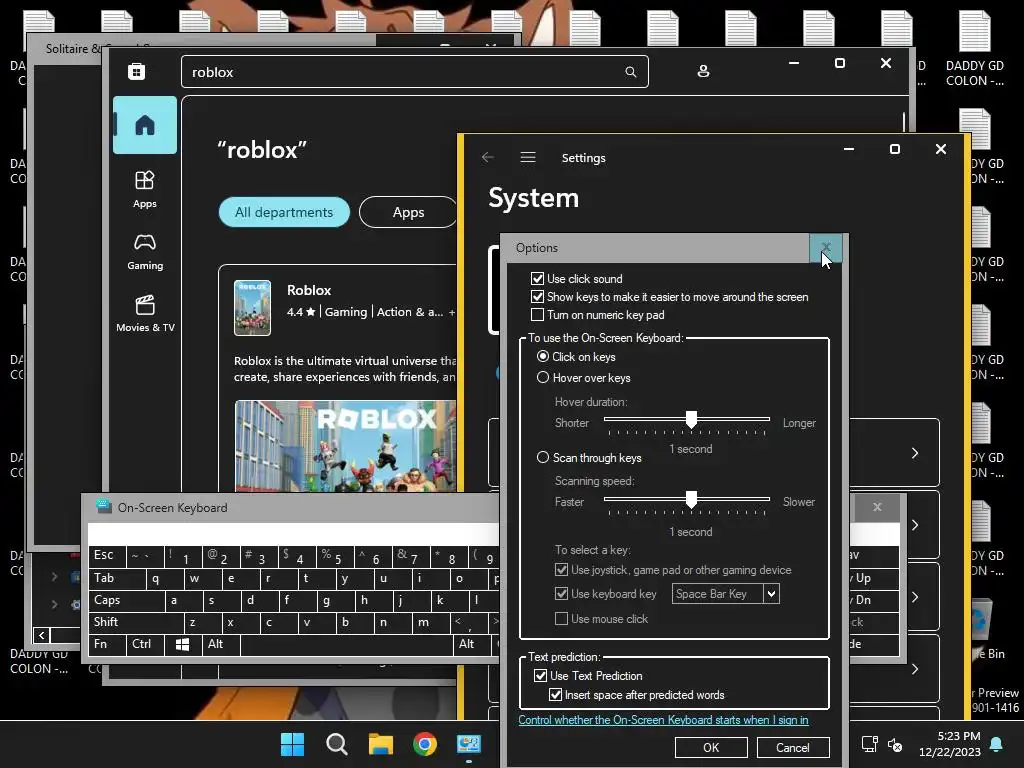This screenshot has width=1024, height=768.
Task: Click scroll-left arrow in Solitaire window
Action: [x=42, y=635]
